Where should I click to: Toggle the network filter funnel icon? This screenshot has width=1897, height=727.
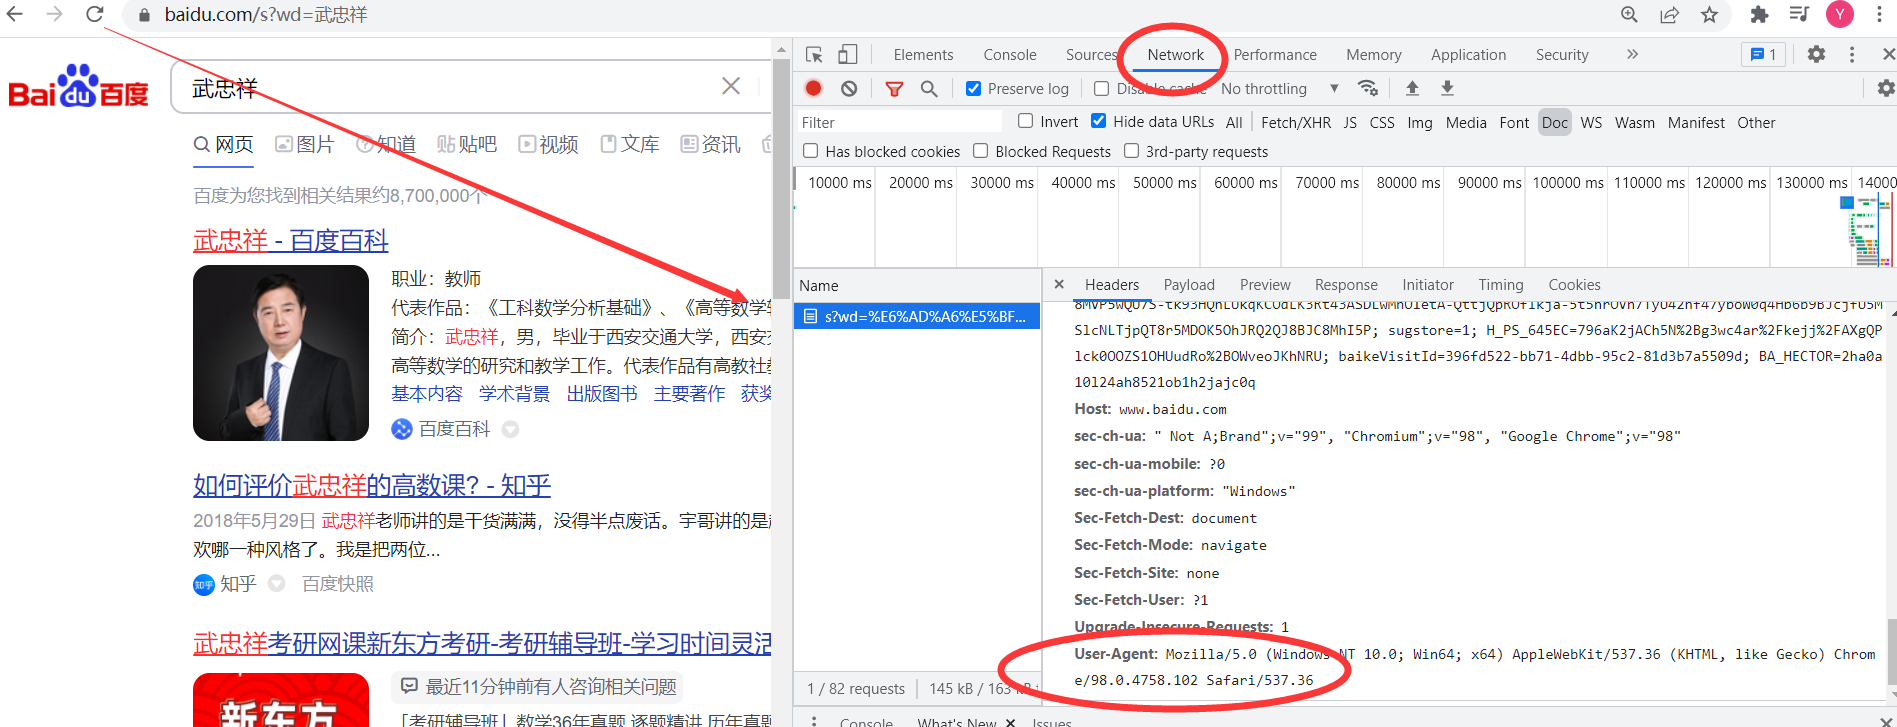(x=894, y=88)
